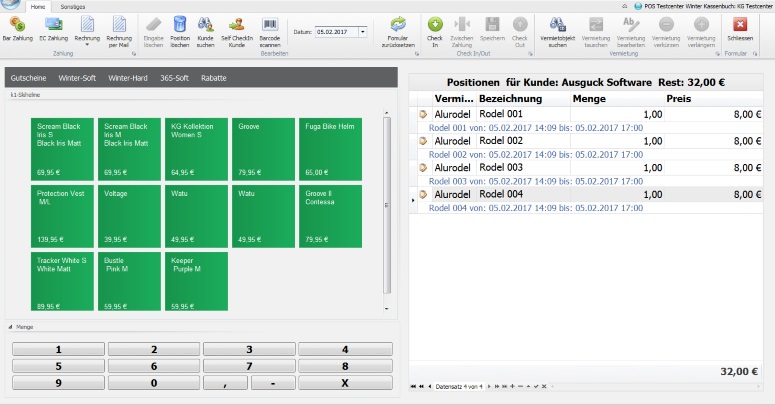Open the Winter-Soft category tab
The height and width of the screenshot is (405, 775).
coord(77,78)
